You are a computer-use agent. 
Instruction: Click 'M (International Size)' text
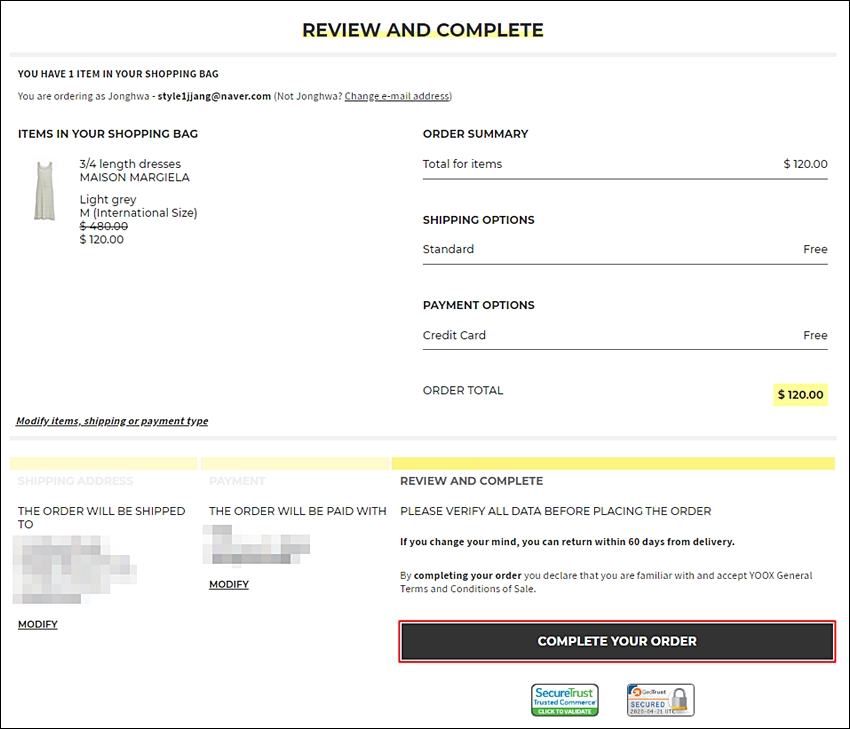pos(138,212)
